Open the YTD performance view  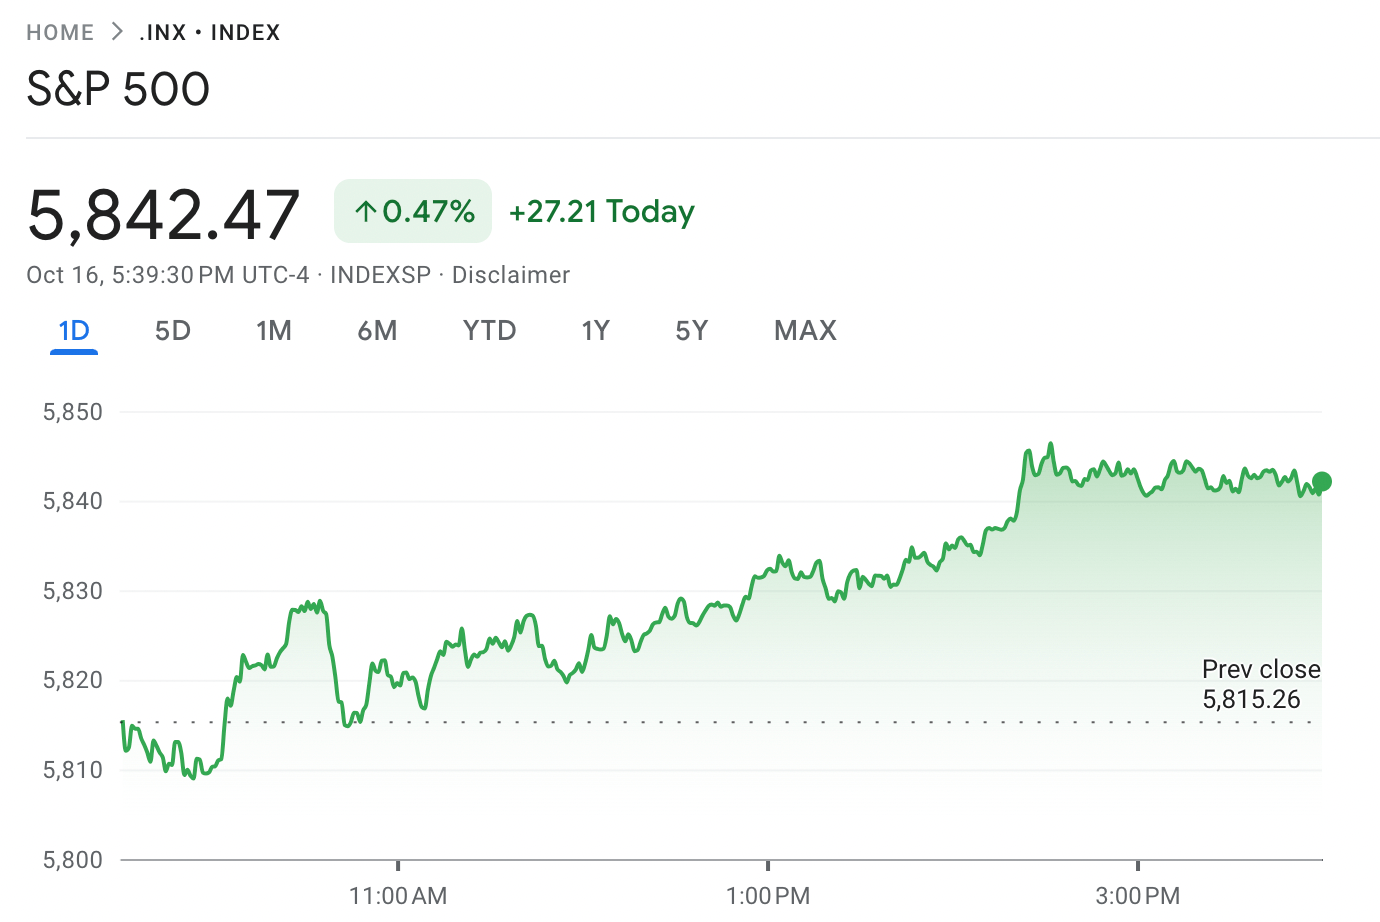click(489, 330)
